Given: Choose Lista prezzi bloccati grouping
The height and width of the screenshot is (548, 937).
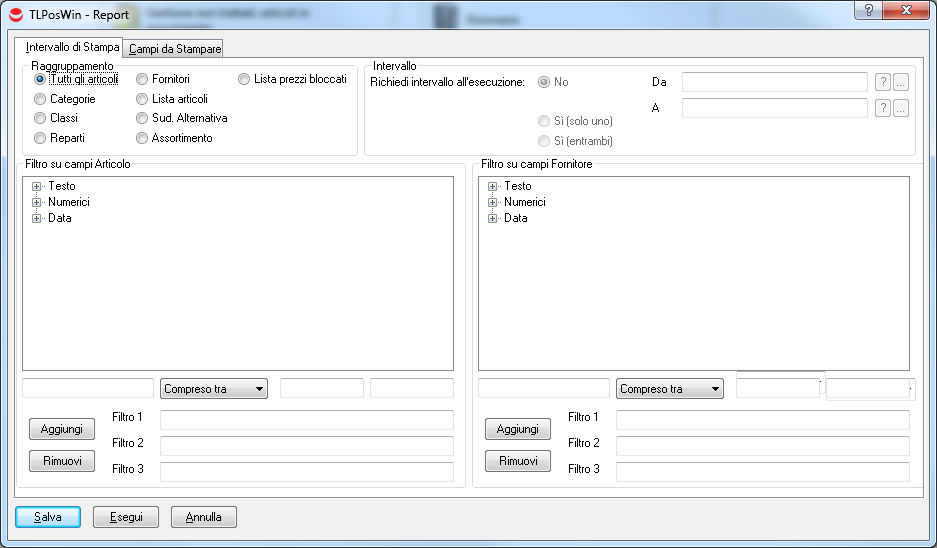Looking at the screenshot, I should tap(244, 79).
